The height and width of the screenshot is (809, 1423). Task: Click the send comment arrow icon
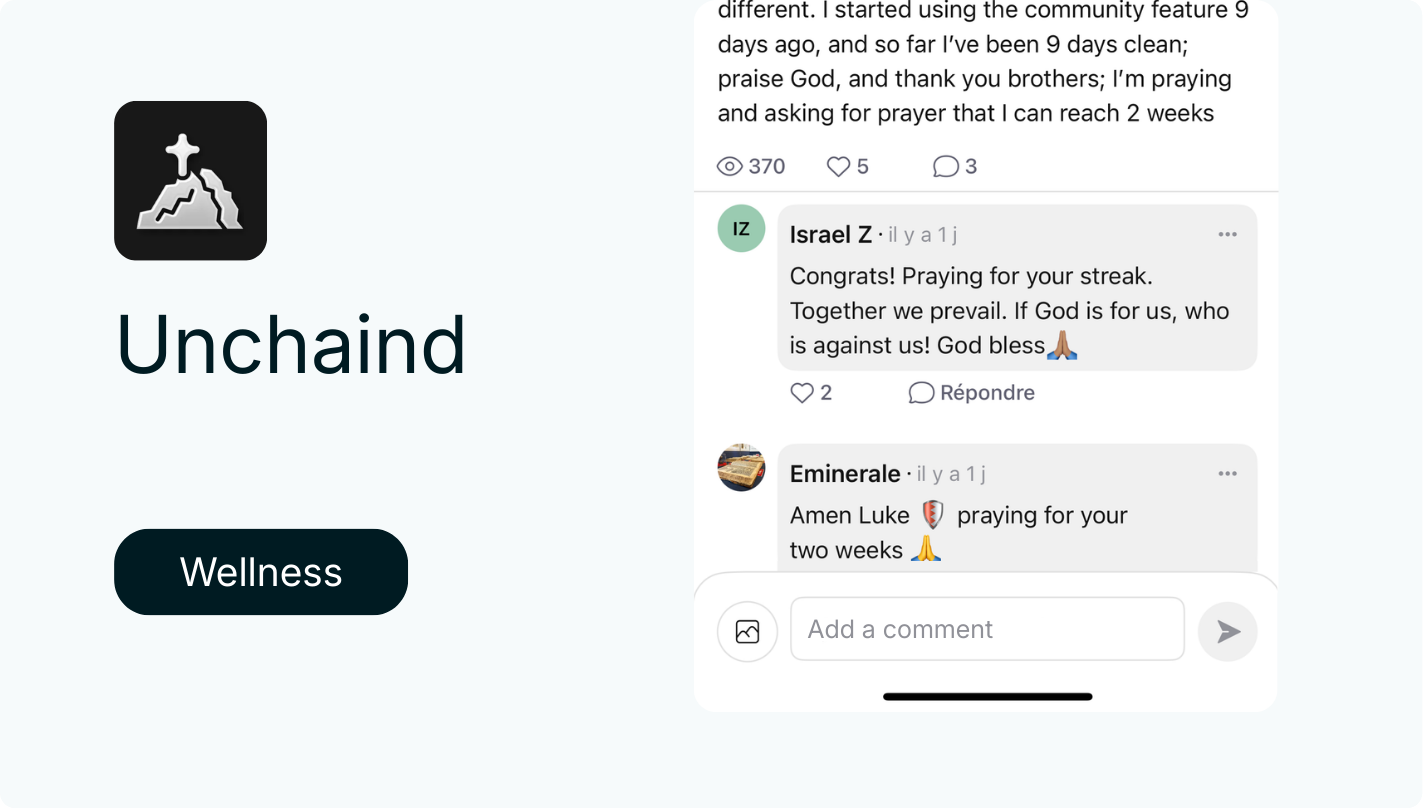coord(1227,631)
